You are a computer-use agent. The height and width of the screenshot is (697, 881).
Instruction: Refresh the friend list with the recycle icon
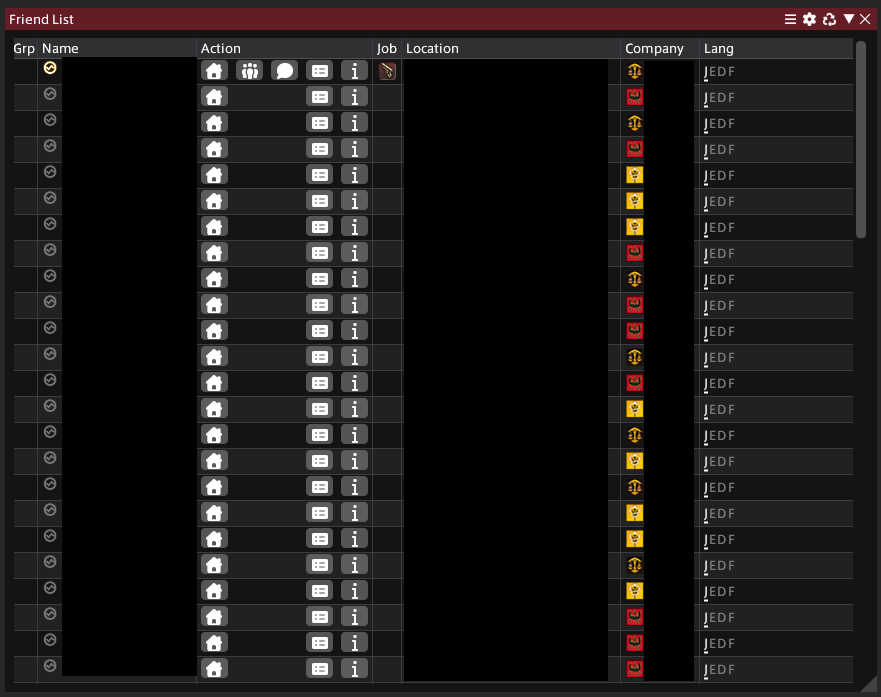coord(829,20)
